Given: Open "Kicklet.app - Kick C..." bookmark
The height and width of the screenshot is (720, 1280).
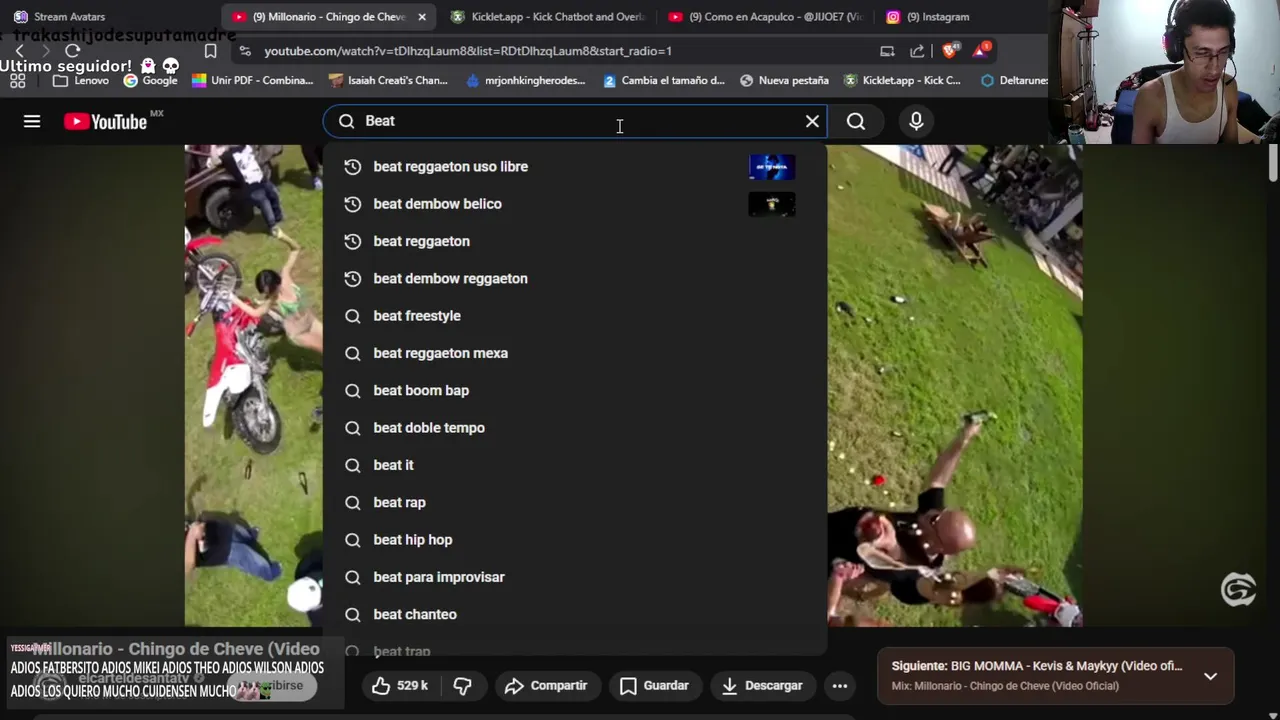Looking at the screenshot, I should 902,80.
